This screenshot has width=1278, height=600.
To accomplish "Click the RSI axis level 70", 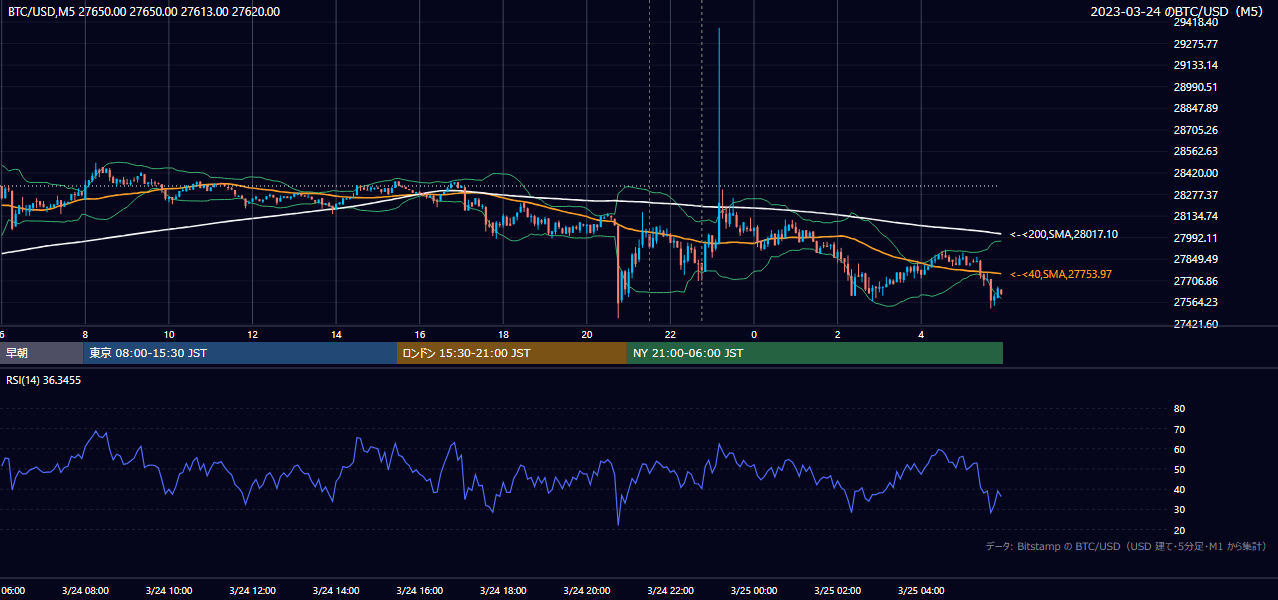I will point(1179,429).
